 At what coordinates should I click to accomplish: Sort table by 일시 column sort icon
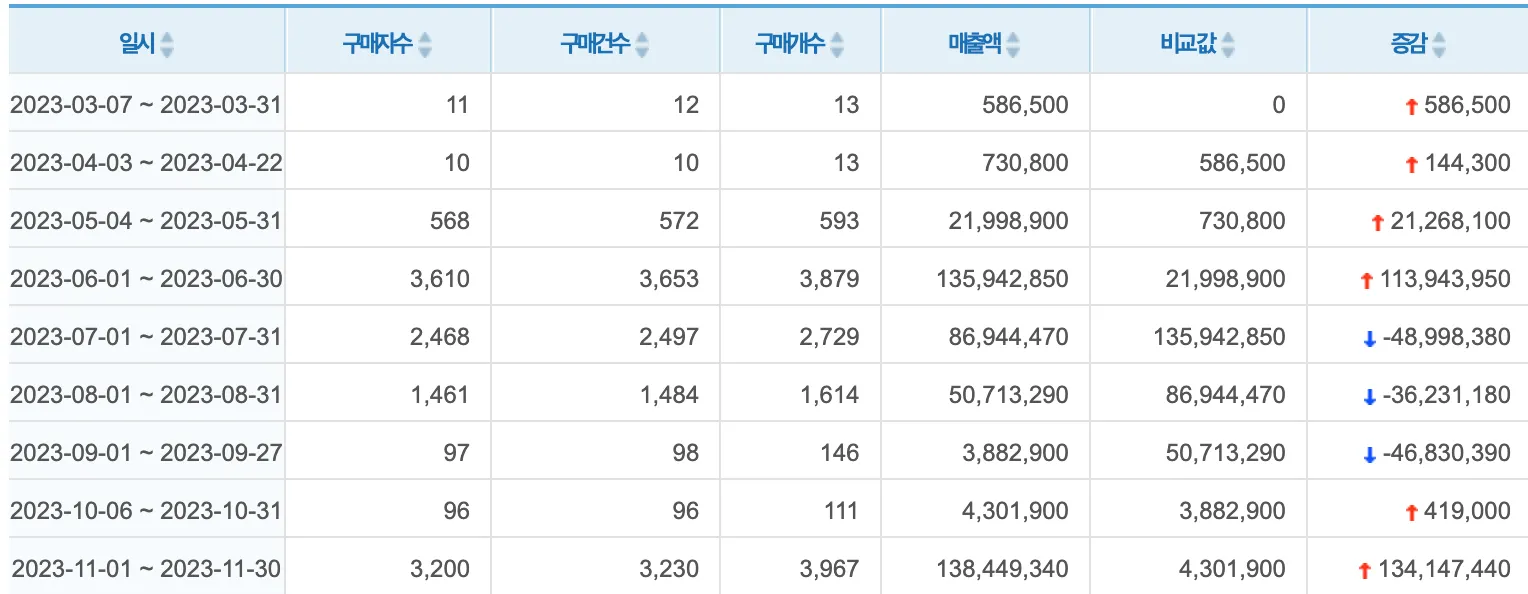point(167,45)
